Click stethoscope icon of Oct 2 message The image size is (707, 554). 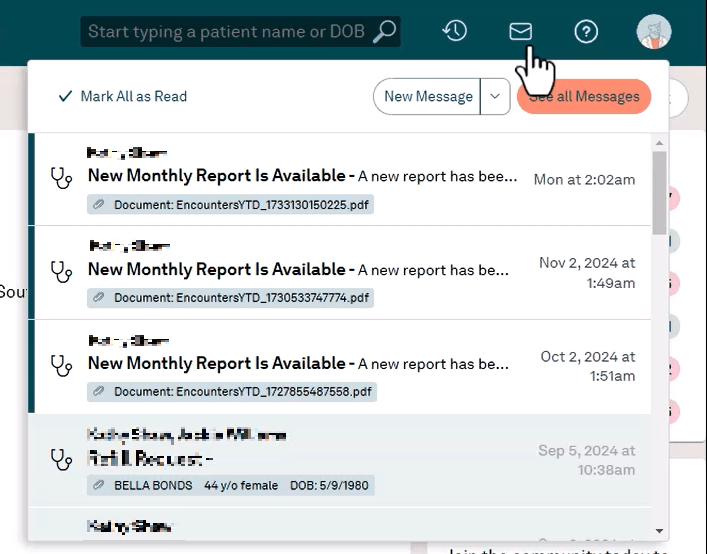coord(61,366)
